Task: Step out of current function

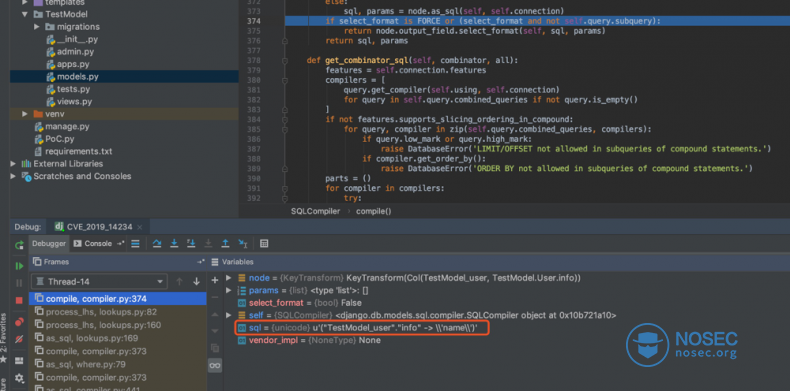Action: tap(225, 243)
